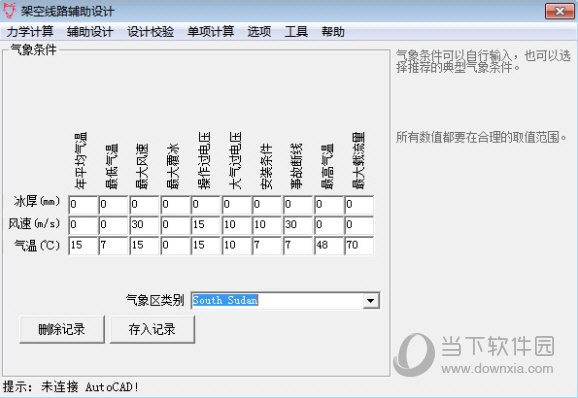The image size is (578, 398).
Task: Open the 设计校验 menu
Action: point(150,32)
